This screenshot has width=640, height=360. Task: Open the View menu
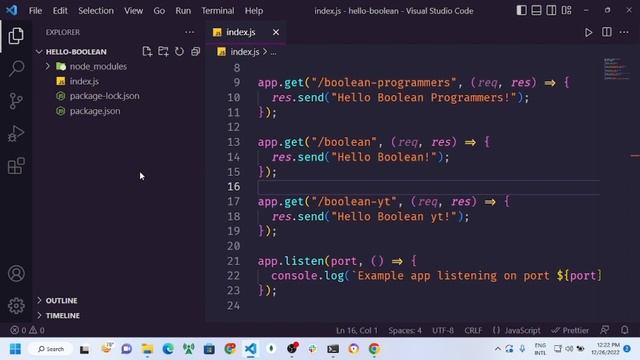coord(133,11)
